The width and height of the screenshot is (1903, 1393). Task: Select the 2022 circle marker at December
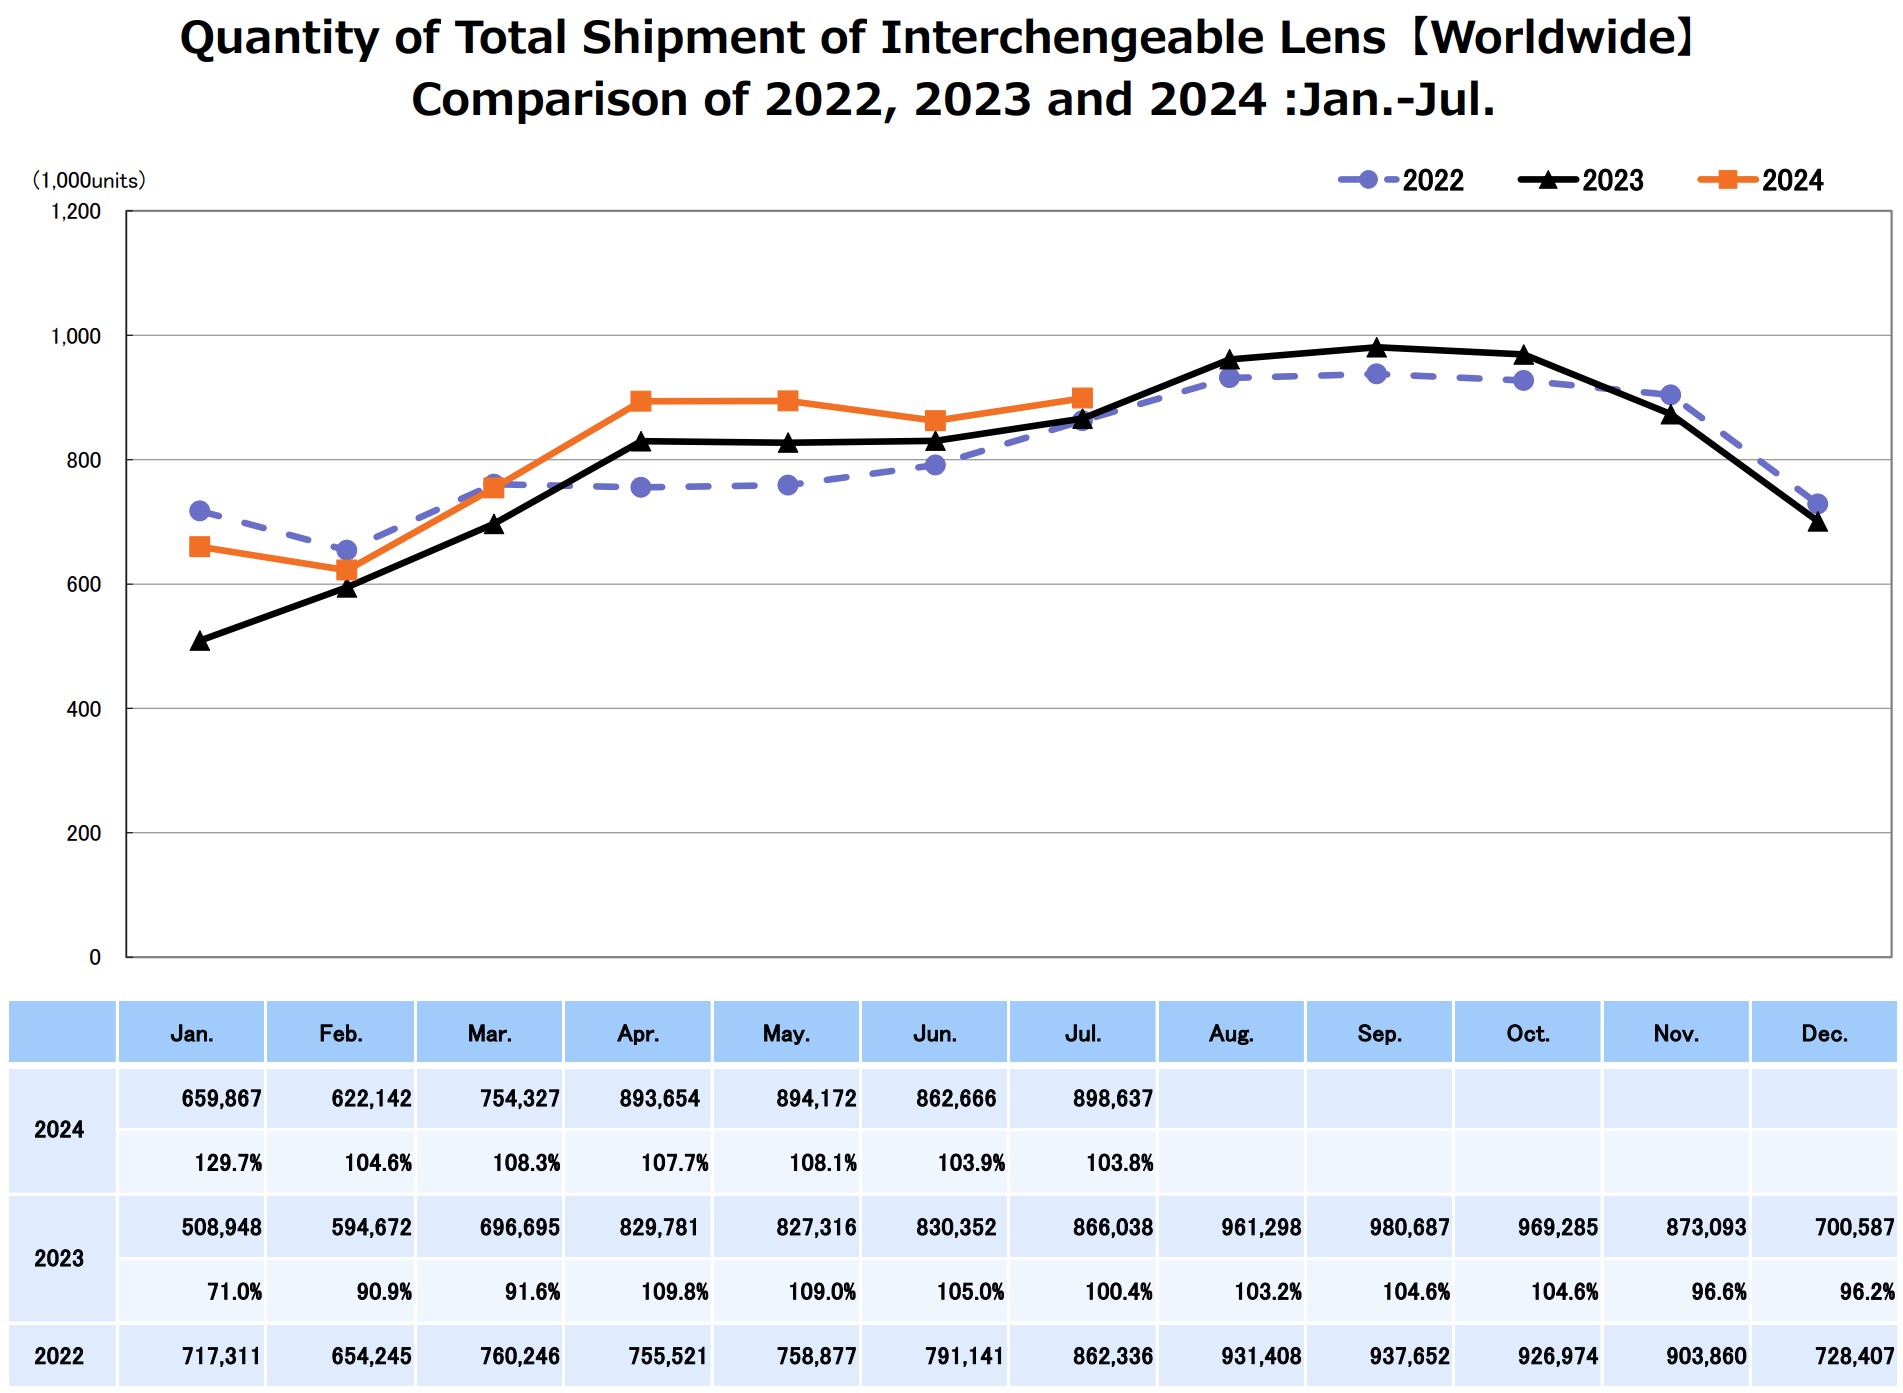click(1818, 504)
